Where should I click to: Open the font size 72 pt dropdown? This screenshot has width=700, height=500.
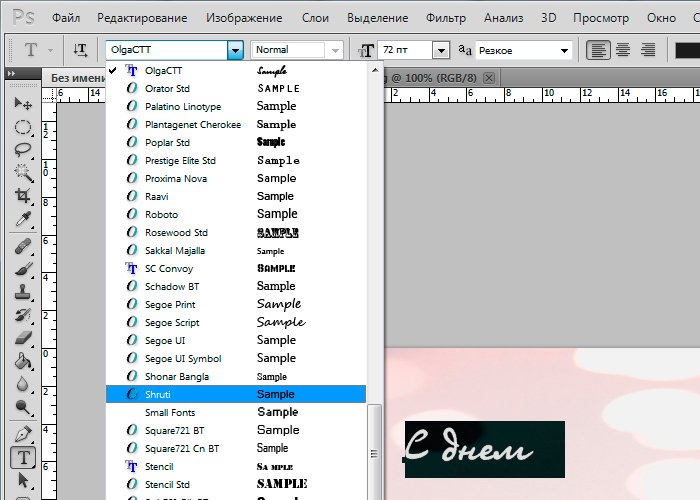(x=441, y=50)
